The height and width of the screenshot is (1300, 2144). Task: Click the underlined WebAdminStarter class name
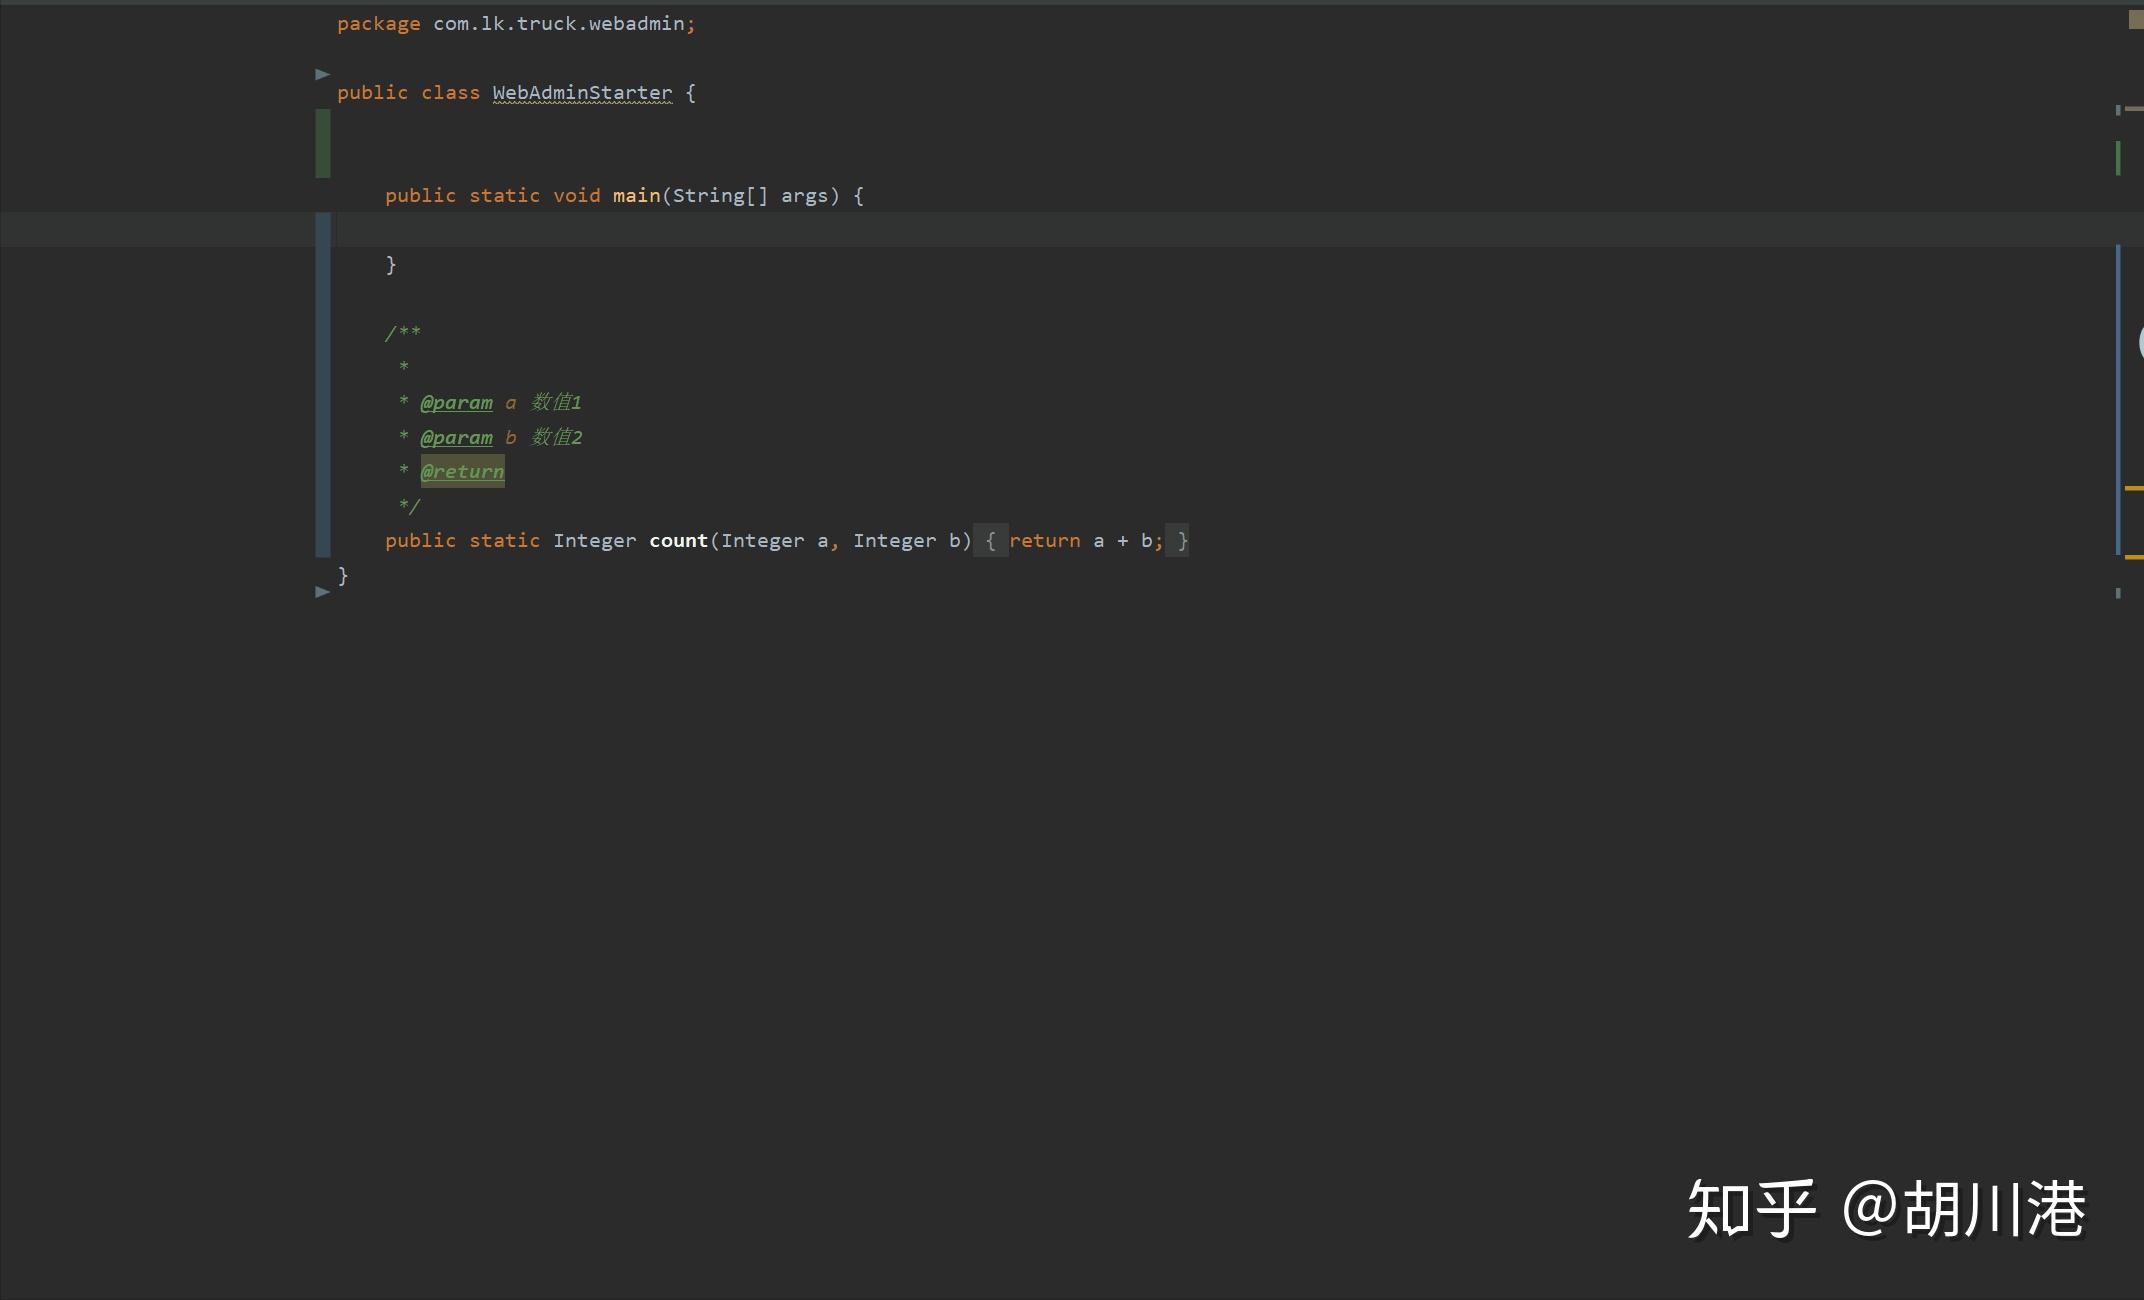point(582,93)
